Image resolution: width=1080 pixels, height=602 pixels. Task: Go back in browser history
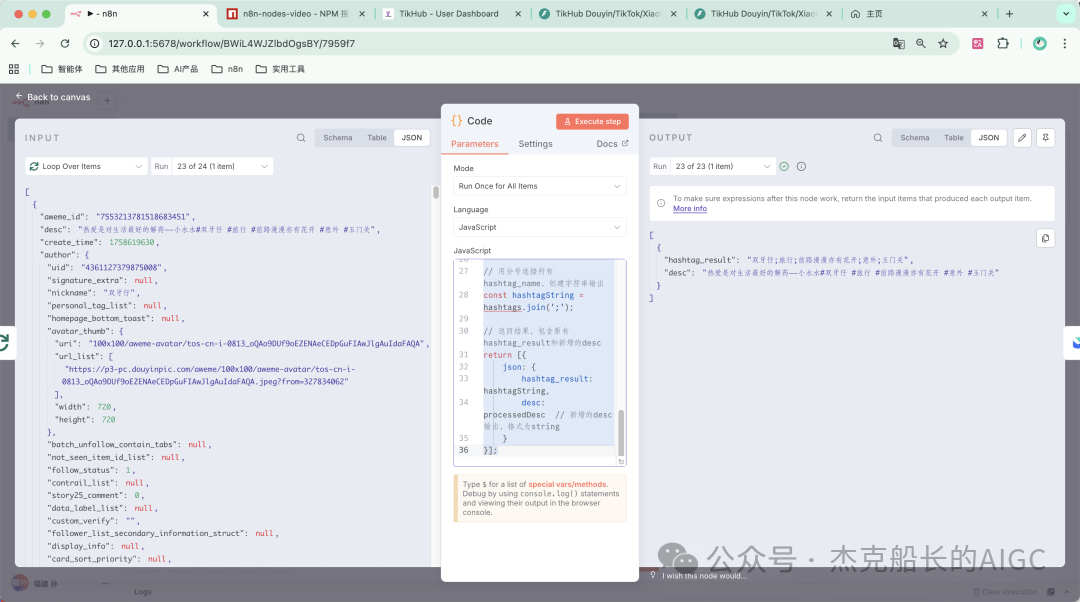point(15,43)
